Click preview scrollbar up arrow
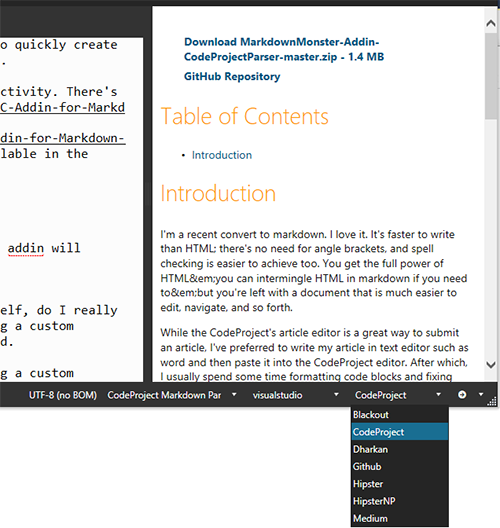Image resolution: width=500 pixels, height=528 pixels. point(491,23)
